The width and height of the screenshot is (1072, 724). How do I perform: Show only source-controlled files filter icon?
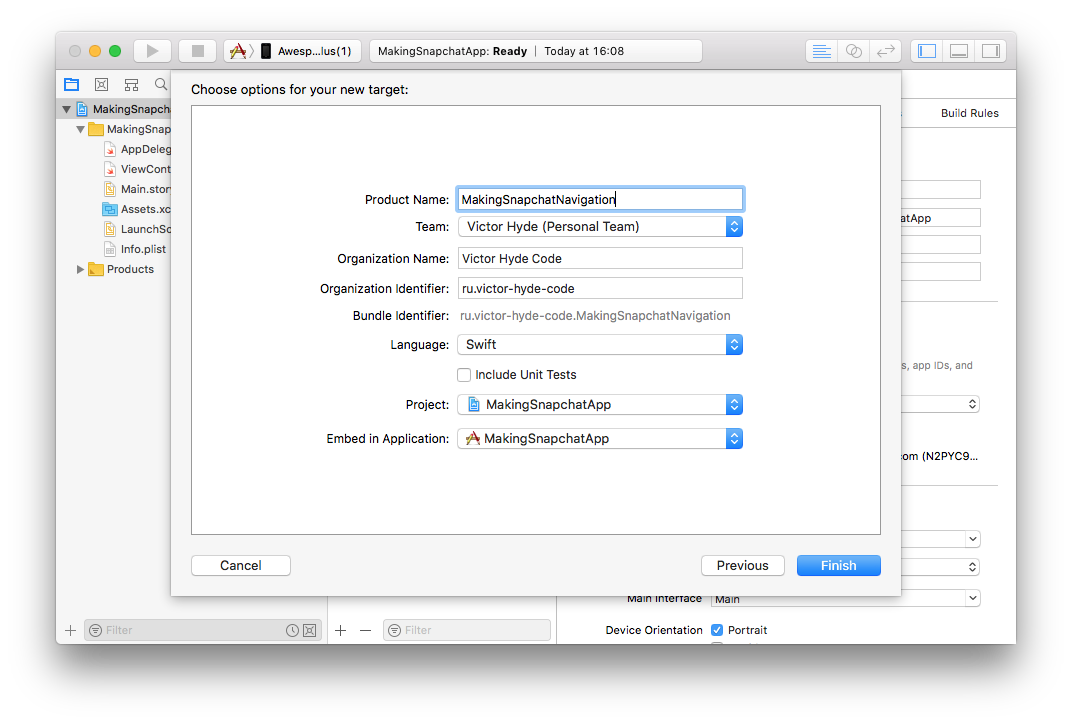[x=310, y=630]
